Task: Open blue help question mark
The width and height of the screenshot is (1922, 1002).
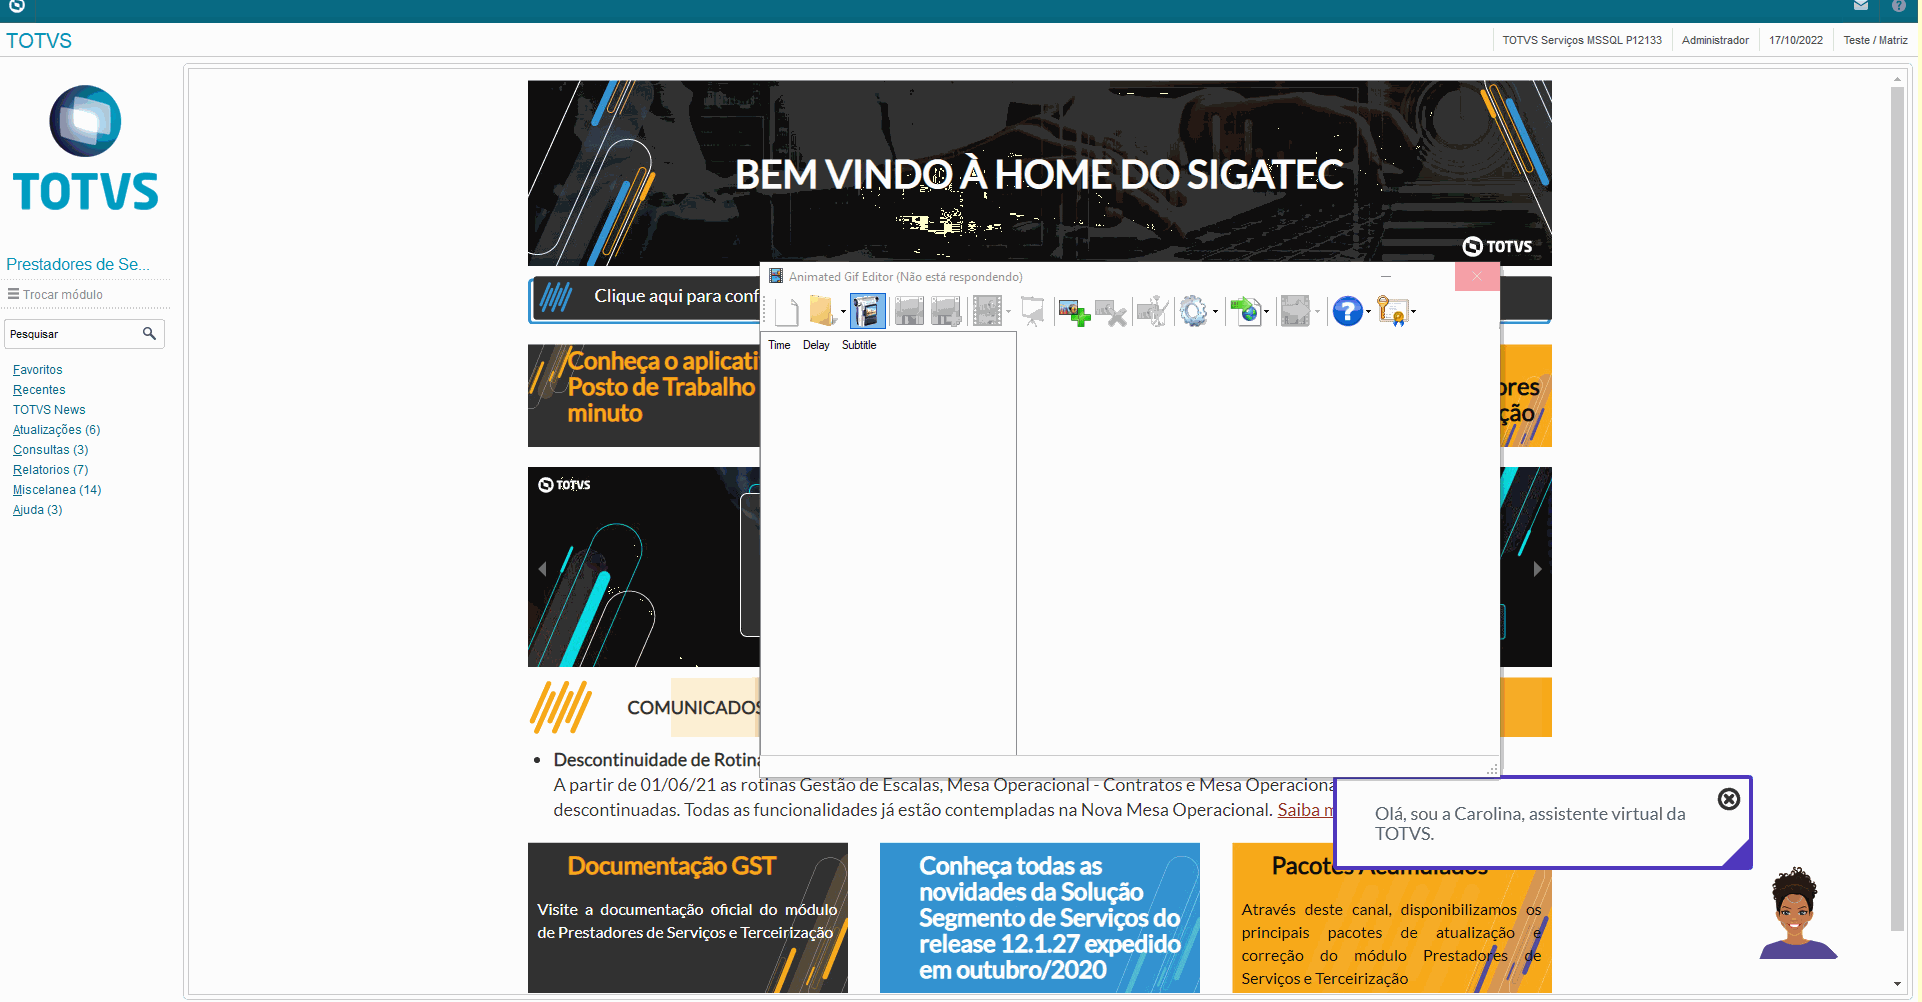Action: tap(1347, 311)
